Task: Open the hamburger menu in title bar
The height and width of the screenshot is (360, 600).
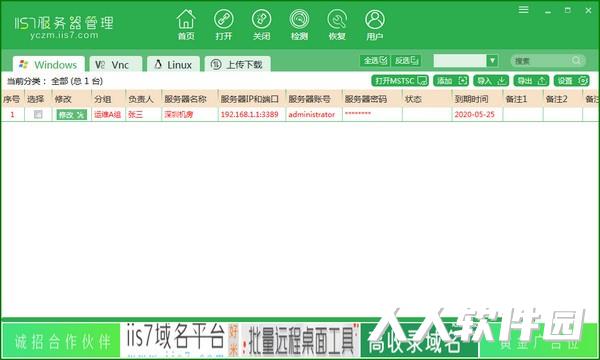Action: pos(523,10)
